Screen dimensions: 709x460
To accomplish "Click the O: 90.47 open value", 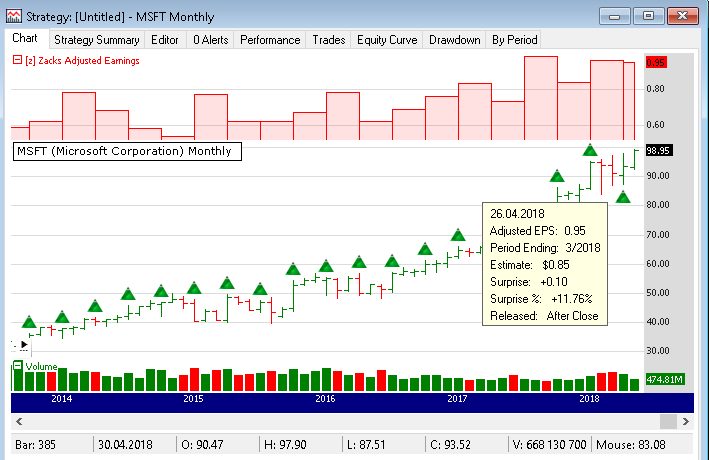I will [x=202, y=445].
